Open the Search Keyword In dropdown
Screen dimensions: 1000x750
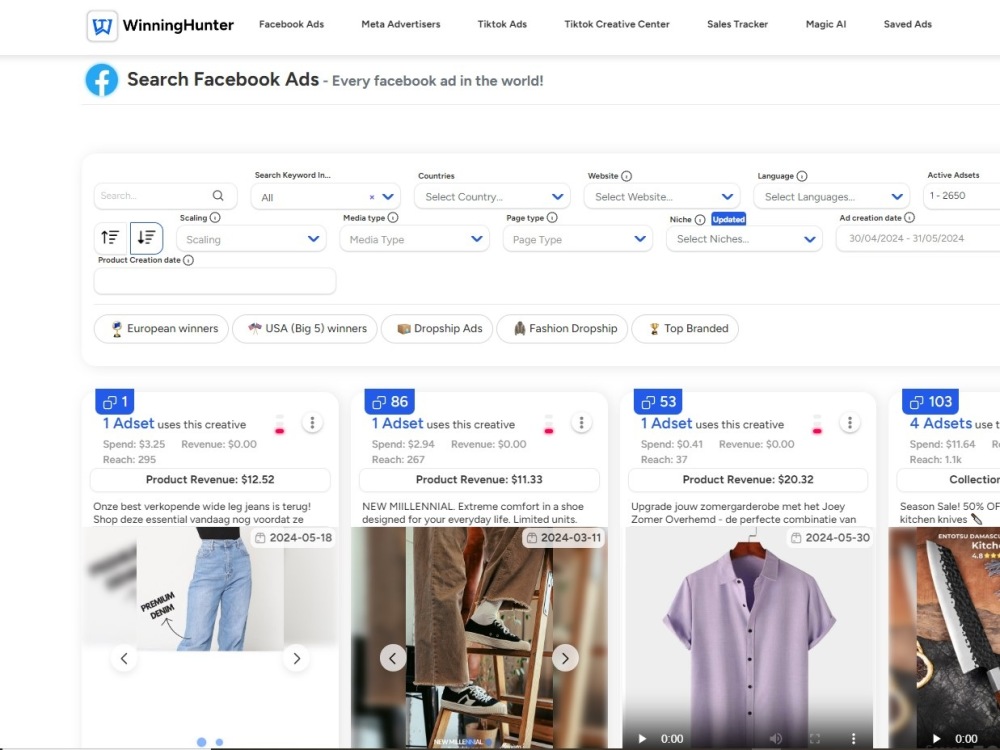point(326,197)
